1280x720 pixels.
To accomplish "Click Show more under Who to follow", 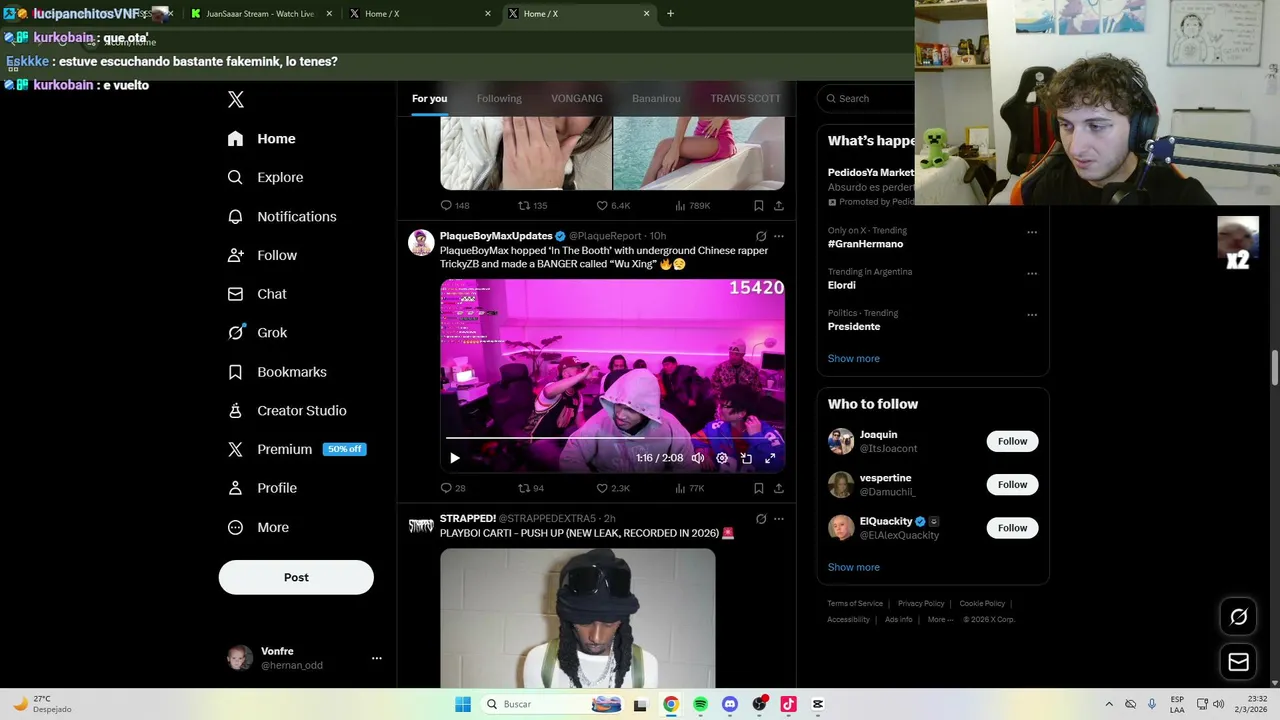I will (x=853, y=567).
